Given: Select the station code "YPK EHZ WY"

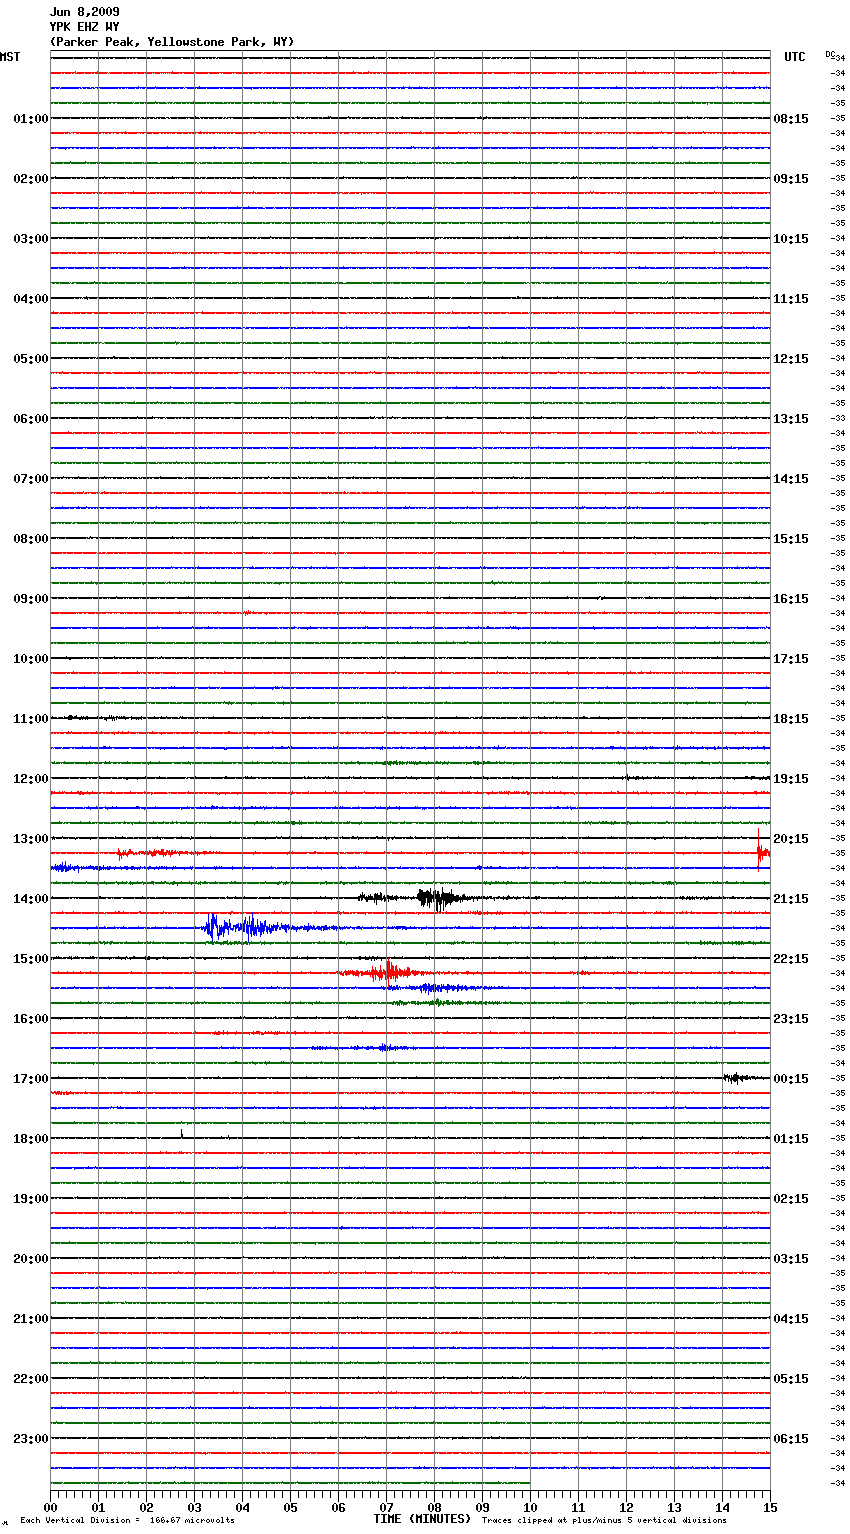Looking at the screenshot, I should [x=84, y=27].
